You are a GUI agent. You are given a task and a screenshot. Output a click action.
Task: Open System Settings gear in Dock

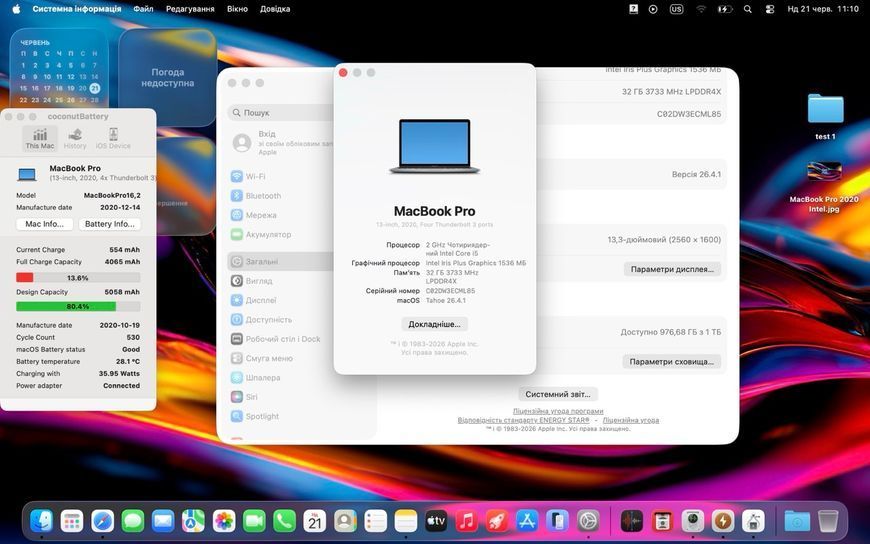coord(588,521)
